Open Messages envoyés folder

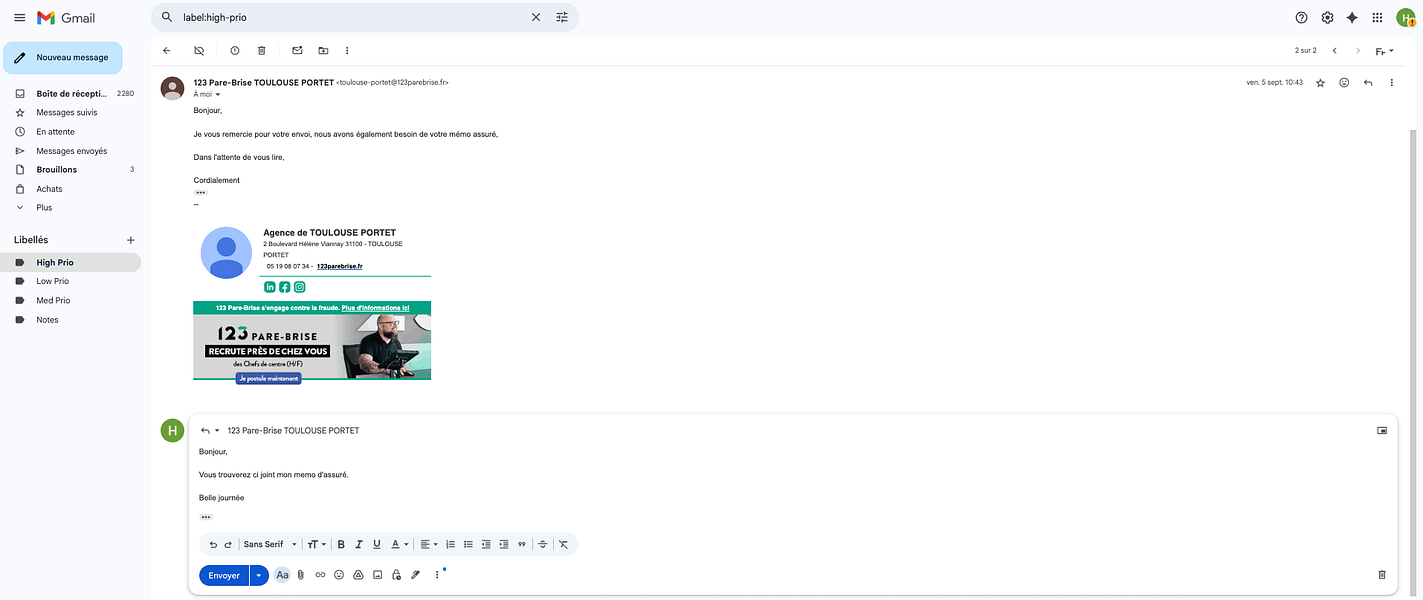[71, 151]
